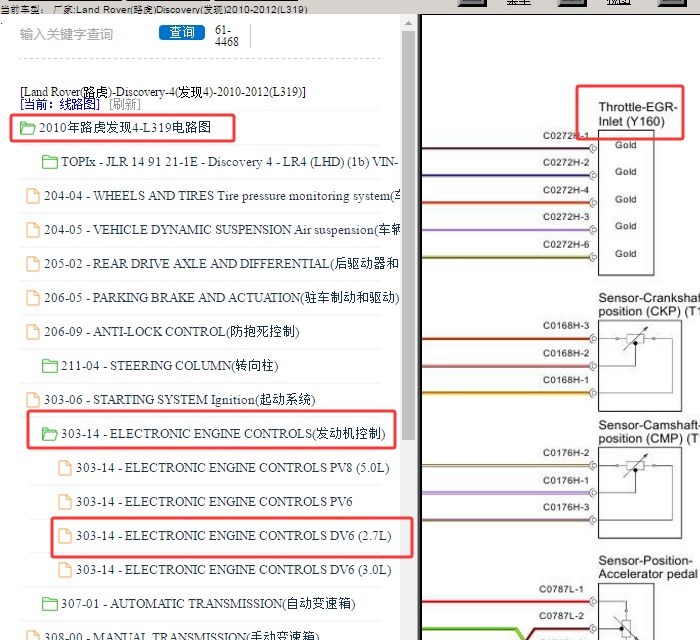Click the CKP sensor symbol box in diagram
The image size is (700, 640).
pos(640,366)
